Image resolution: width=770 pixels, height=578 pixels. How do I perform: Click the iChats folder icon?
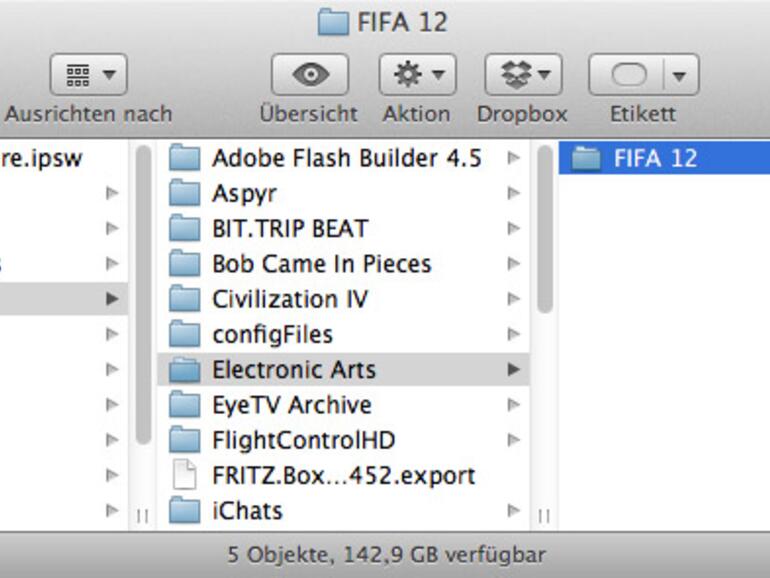pos(185,511)
